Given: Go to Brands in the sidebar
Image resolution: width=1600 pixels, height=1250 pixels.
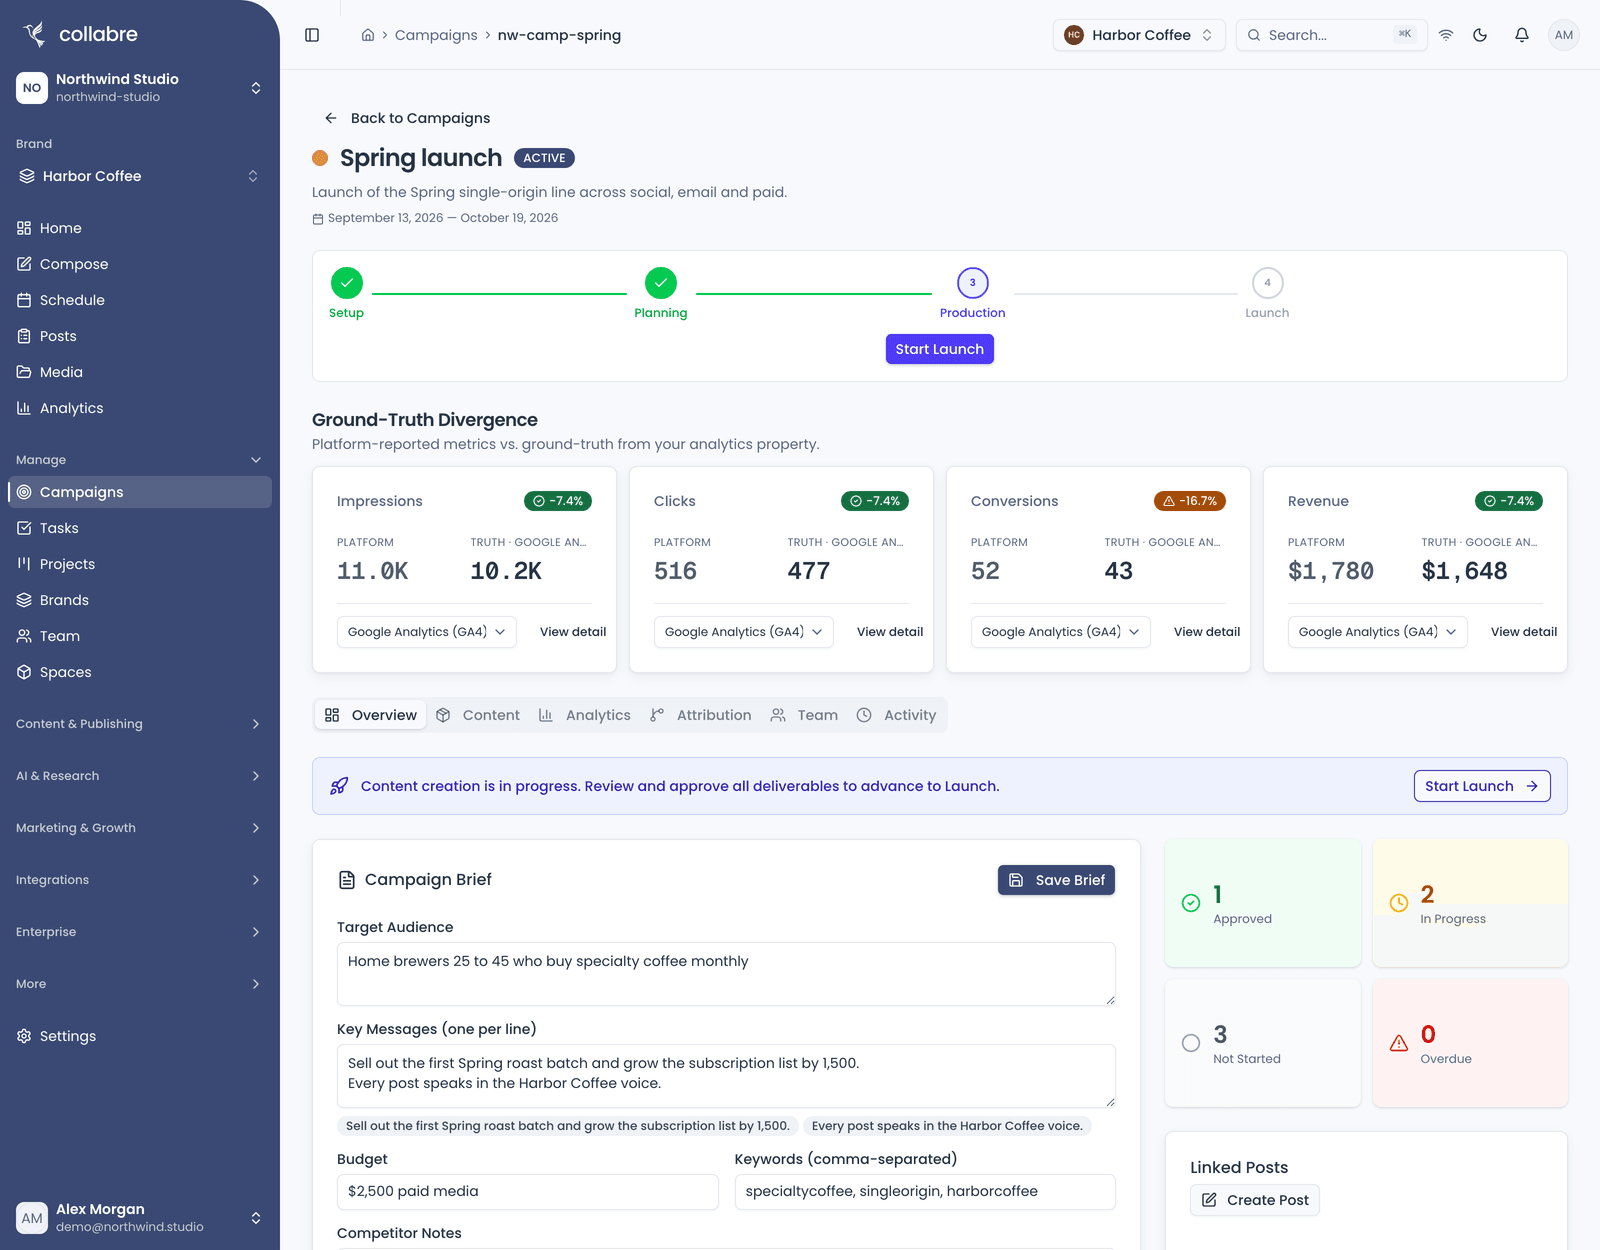Looking at the screenshot, I should pos(140,600).
